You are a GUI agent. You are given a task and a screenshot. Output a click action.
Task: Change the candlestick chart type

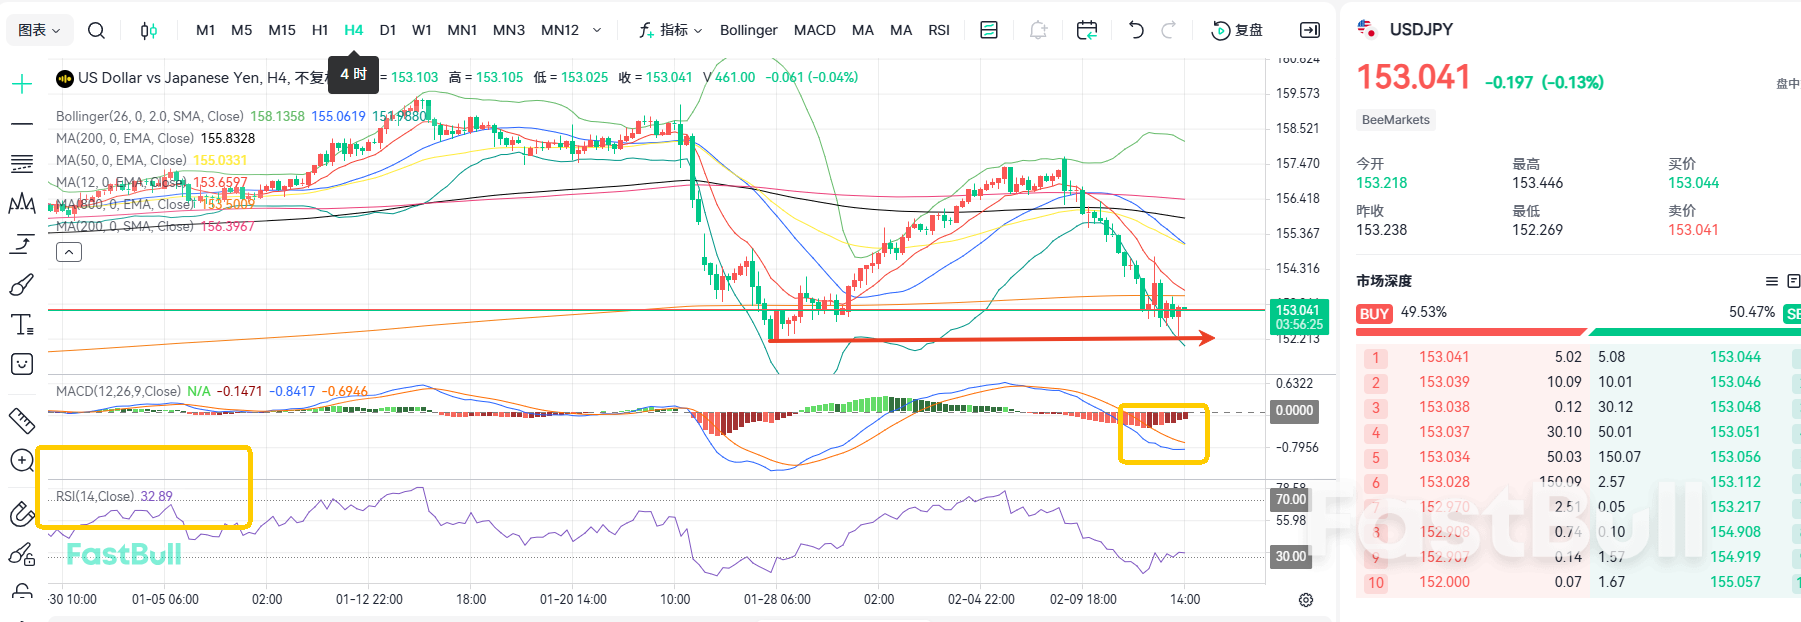(148, 30)
